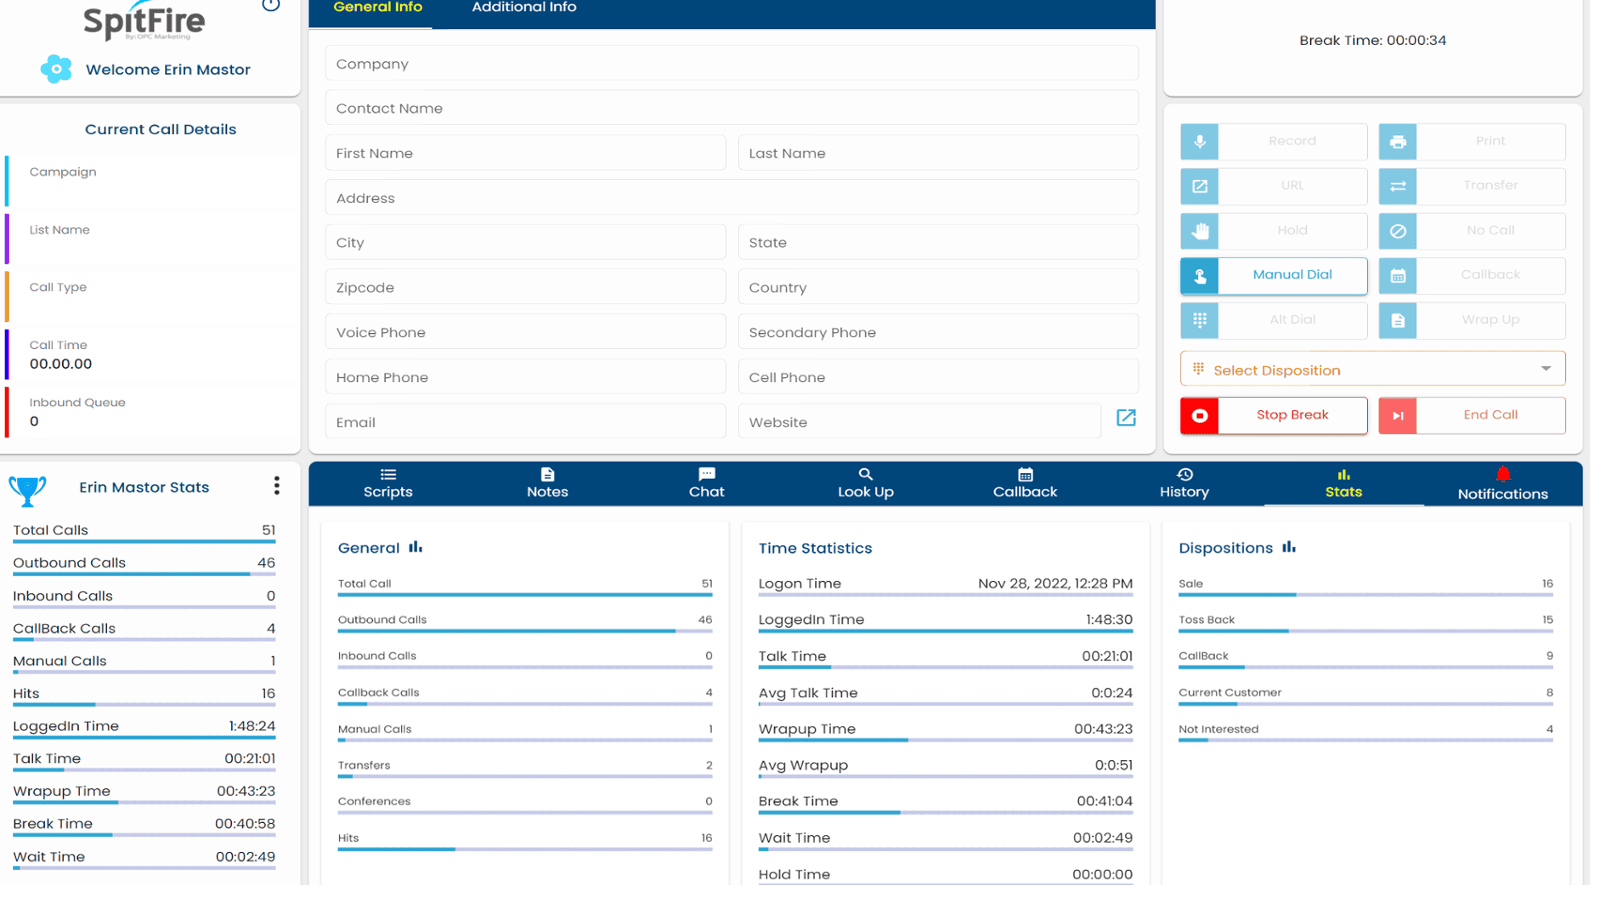Click the Record microphone icon
The width and height of the screenshot is (1600, 914).
coord(1199,141)
